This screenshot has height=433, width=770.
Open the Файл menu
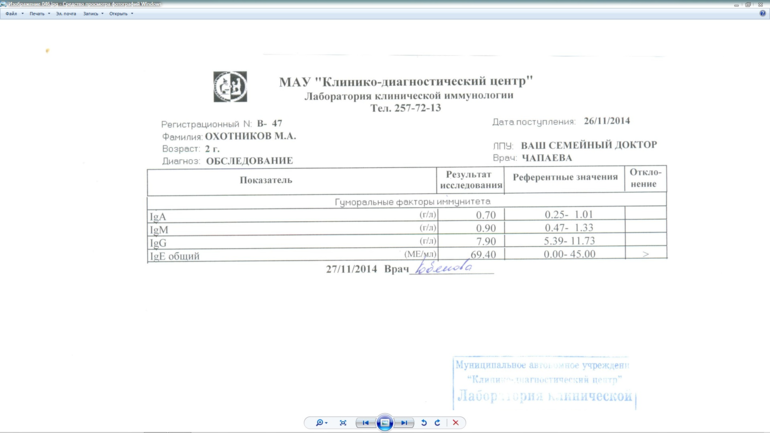click(x=13, y=14)
